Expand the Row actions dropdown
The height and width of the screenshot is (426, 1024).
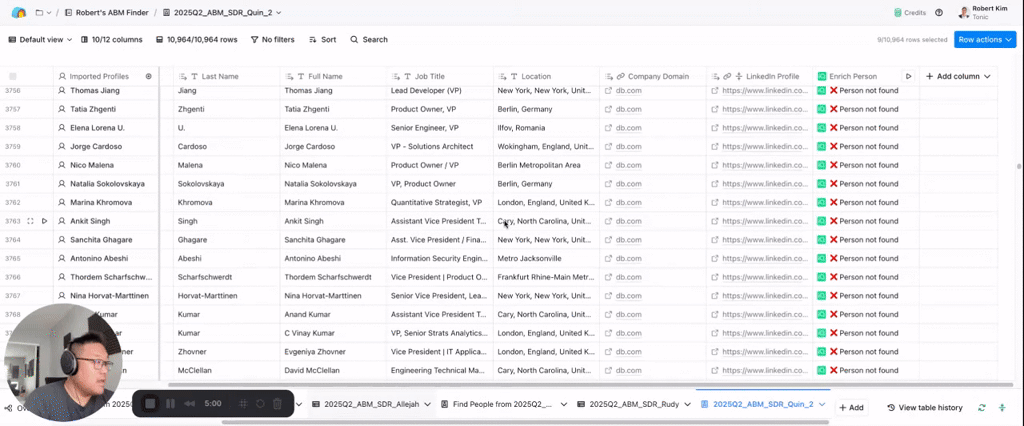[x=984, y=40]
